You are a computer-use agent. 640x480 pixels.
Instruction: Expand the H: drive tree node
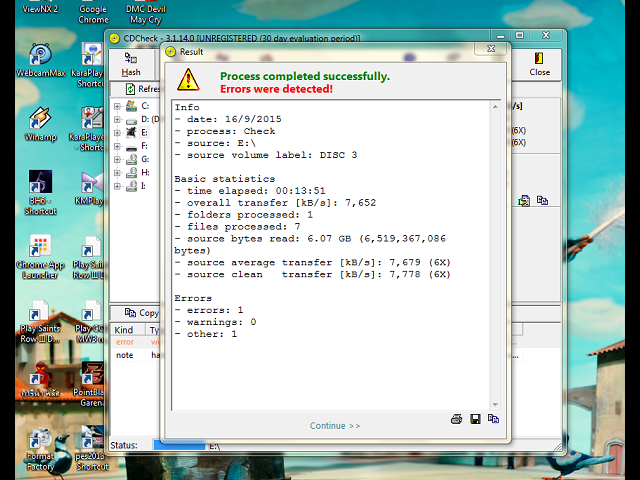pos(117,172)
